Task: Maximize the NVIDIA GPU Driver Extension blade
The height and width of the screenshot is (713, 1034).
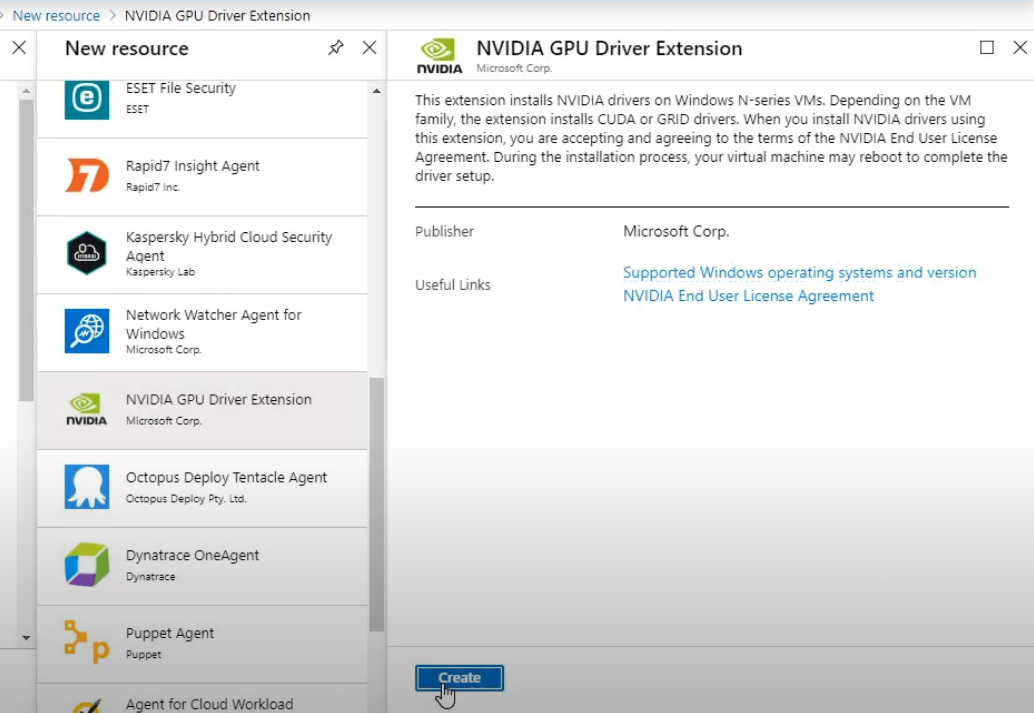Action: coord(987,47)
